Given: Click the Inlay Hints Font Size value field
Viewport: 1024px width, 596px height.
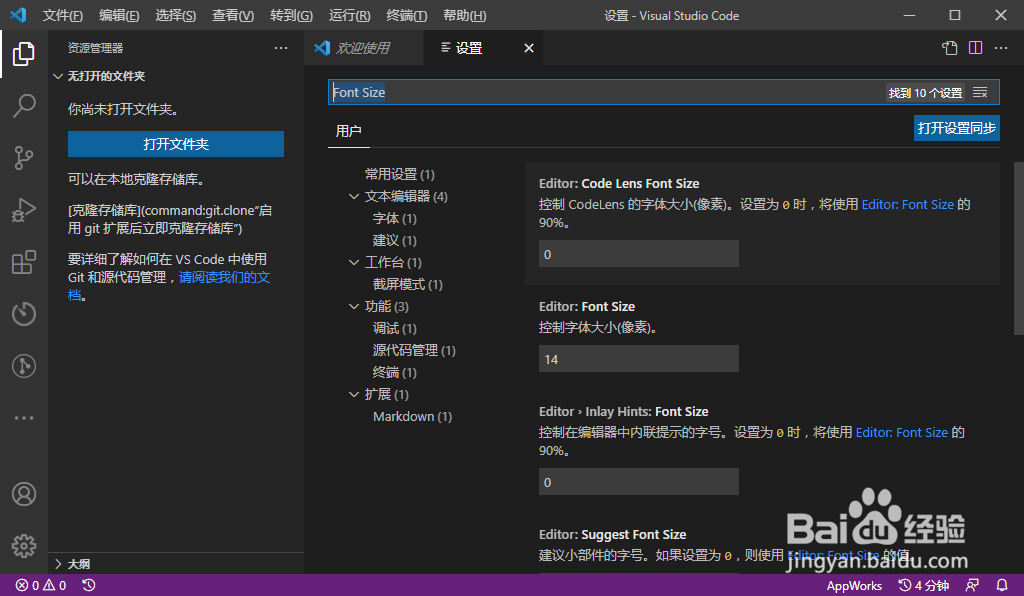Looking at the screenshot, I should pyautogui.click(x=639, y=482).
